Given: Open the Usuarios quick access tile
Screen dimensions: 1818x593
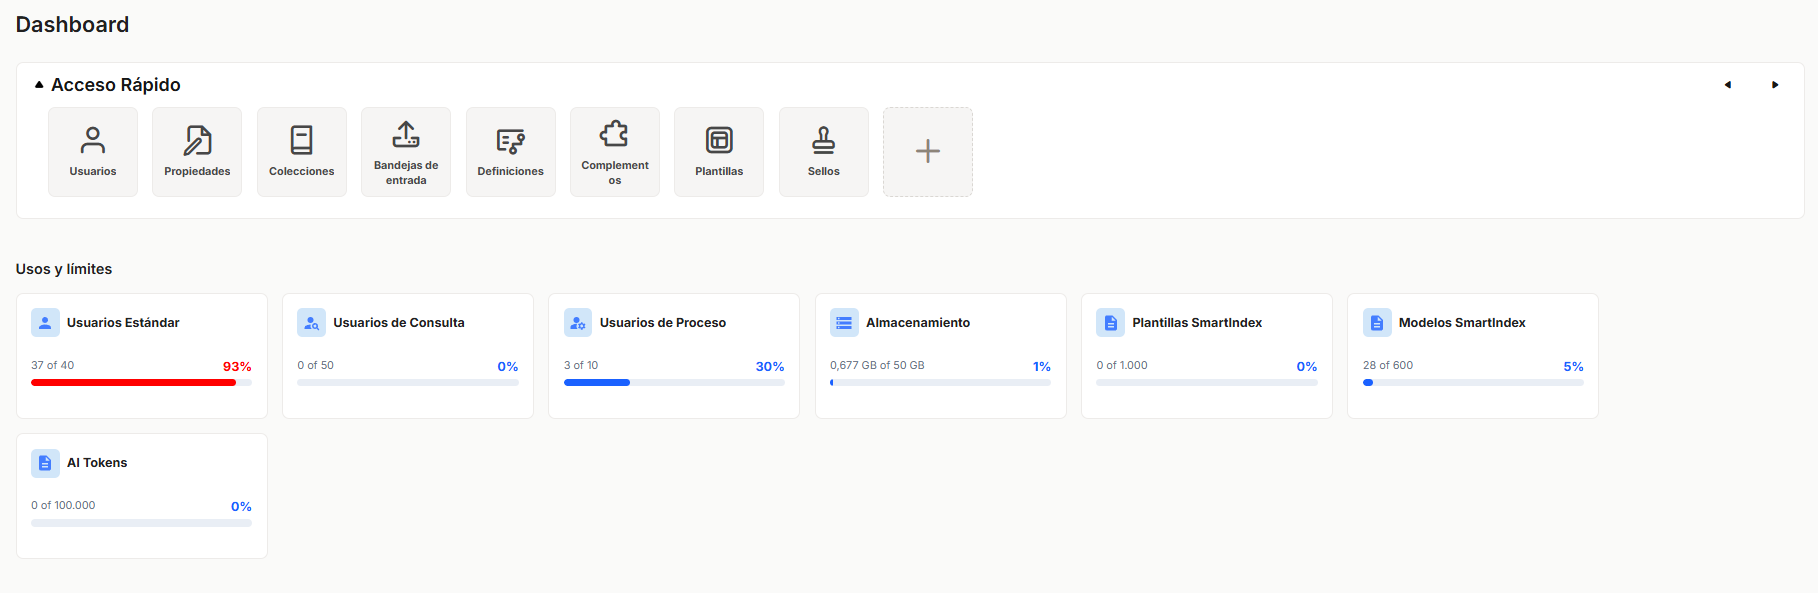Looking at the screenshot, I should (93, 152).
